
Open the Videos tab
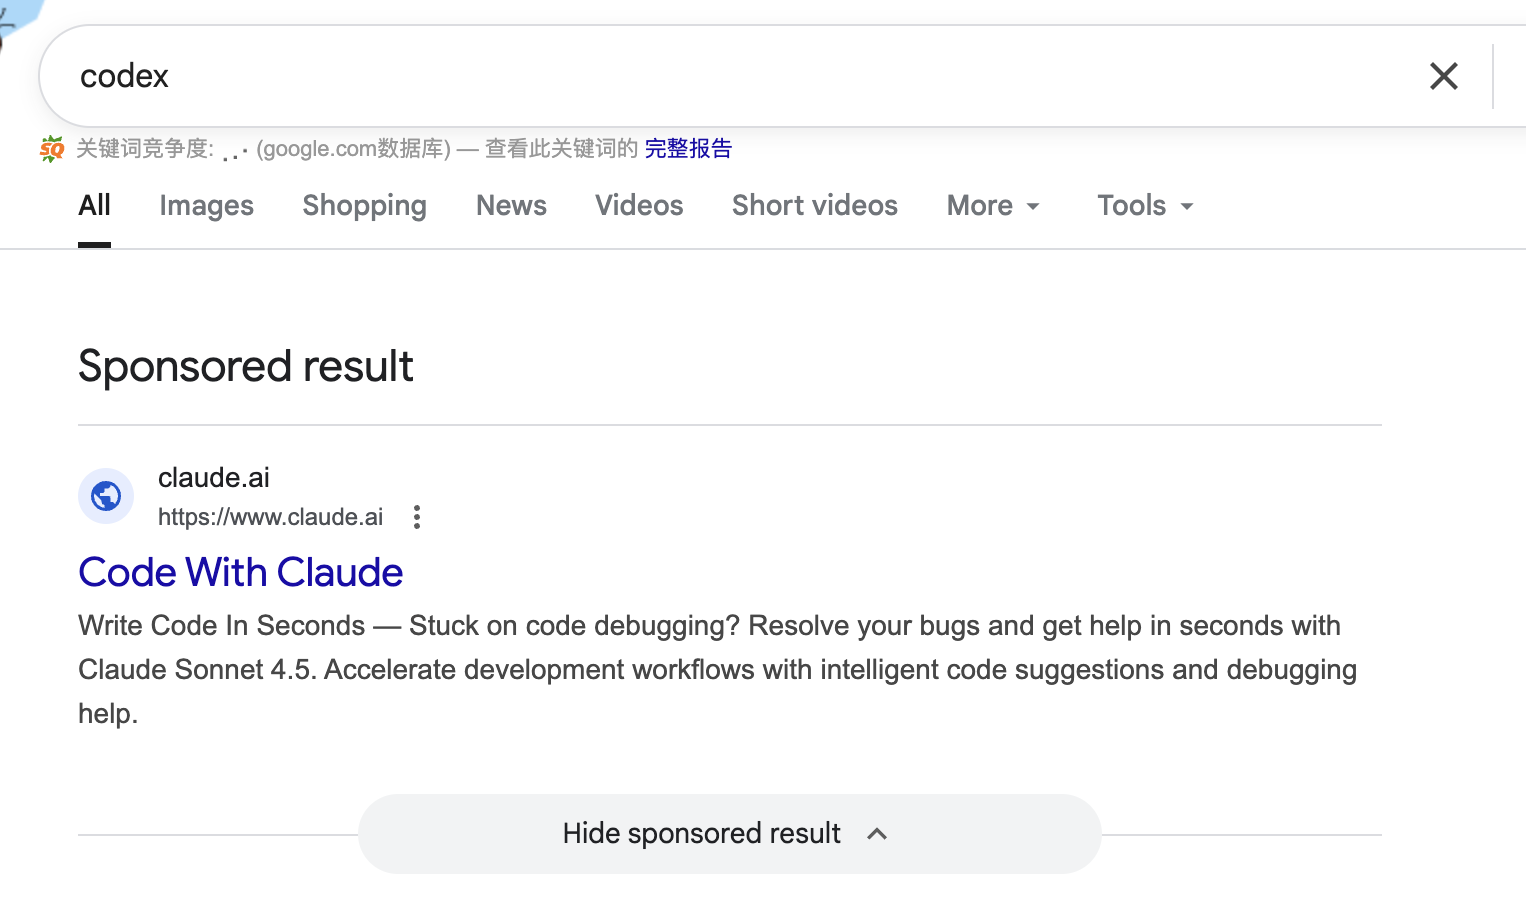[639, 206]
